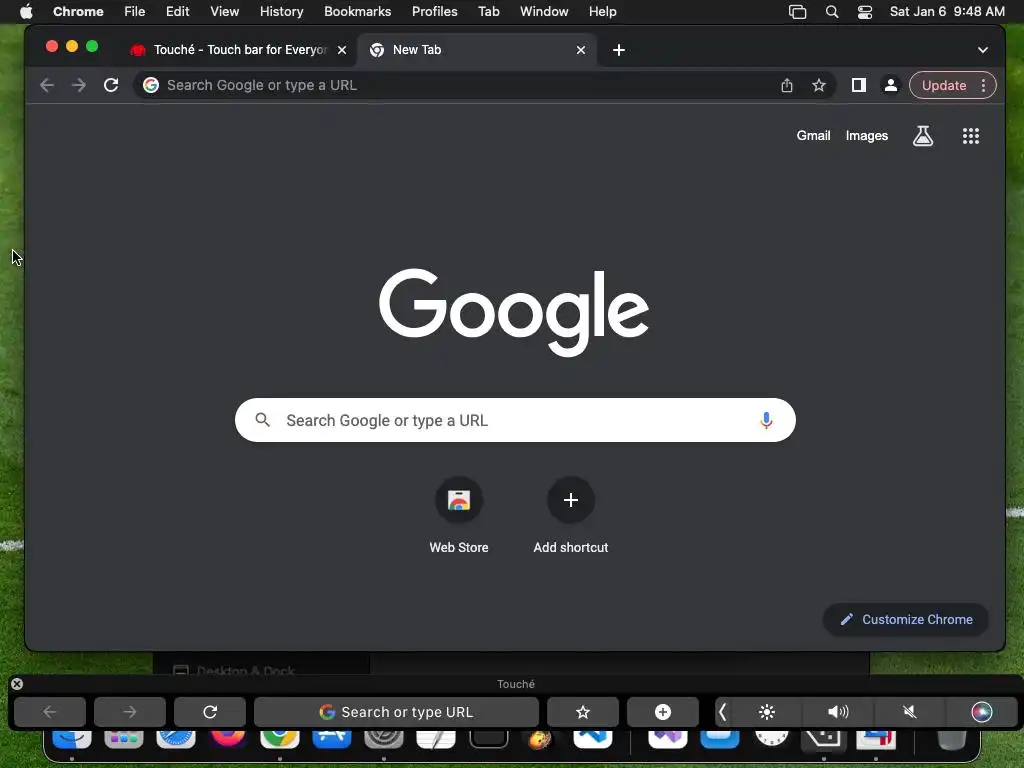
Task: Bookmark this tab with the star icon
Action: (x=819, y=85)
